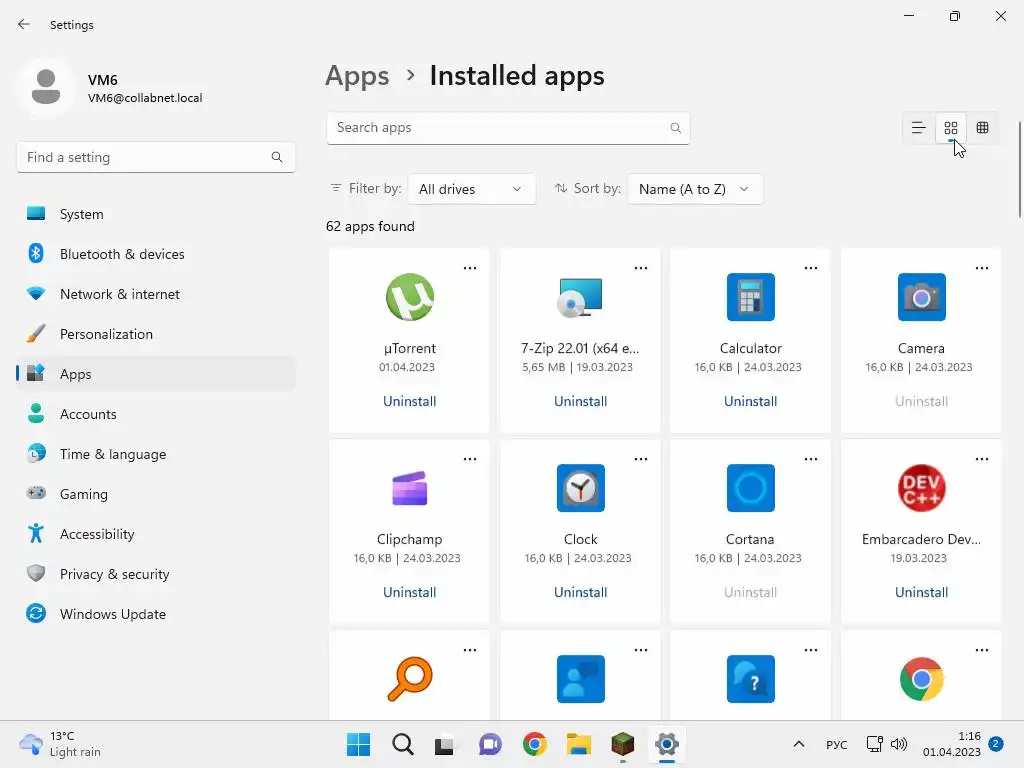Image resolution: width=1024 pixels, height=768 pixels.
Task: Uninstall 7-Zip 22.01
Action: pyautogui.click(x=581, y=402)
